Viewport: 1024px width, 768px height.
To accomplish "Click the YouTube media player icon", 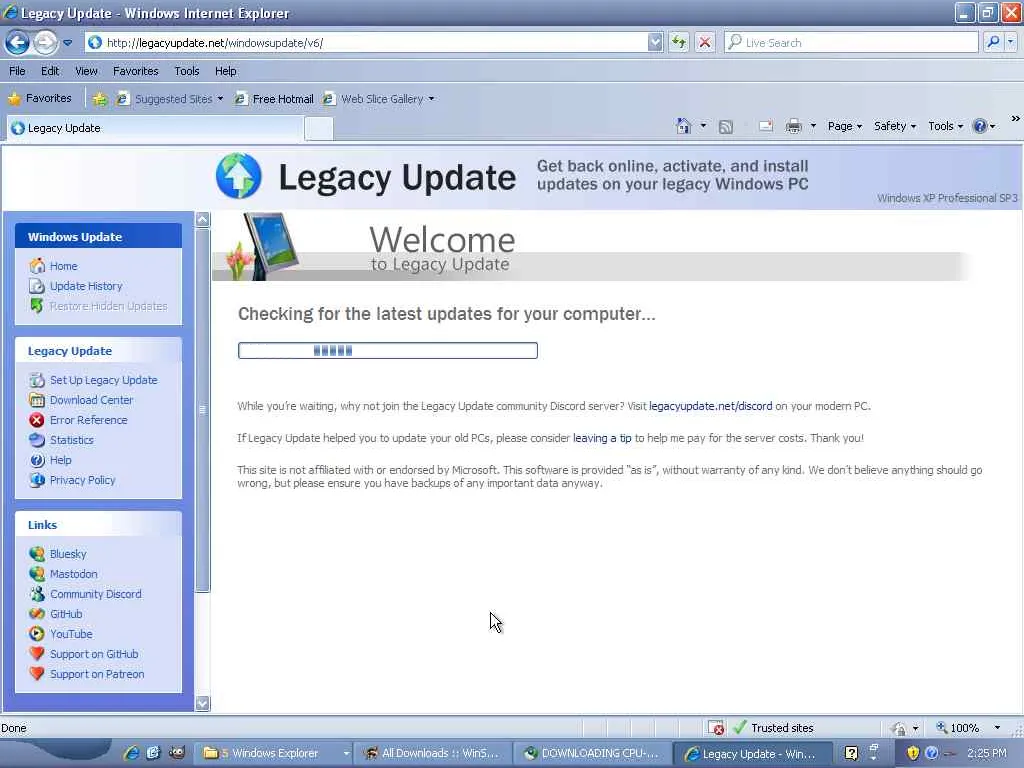I will click(x=37, y=633).
